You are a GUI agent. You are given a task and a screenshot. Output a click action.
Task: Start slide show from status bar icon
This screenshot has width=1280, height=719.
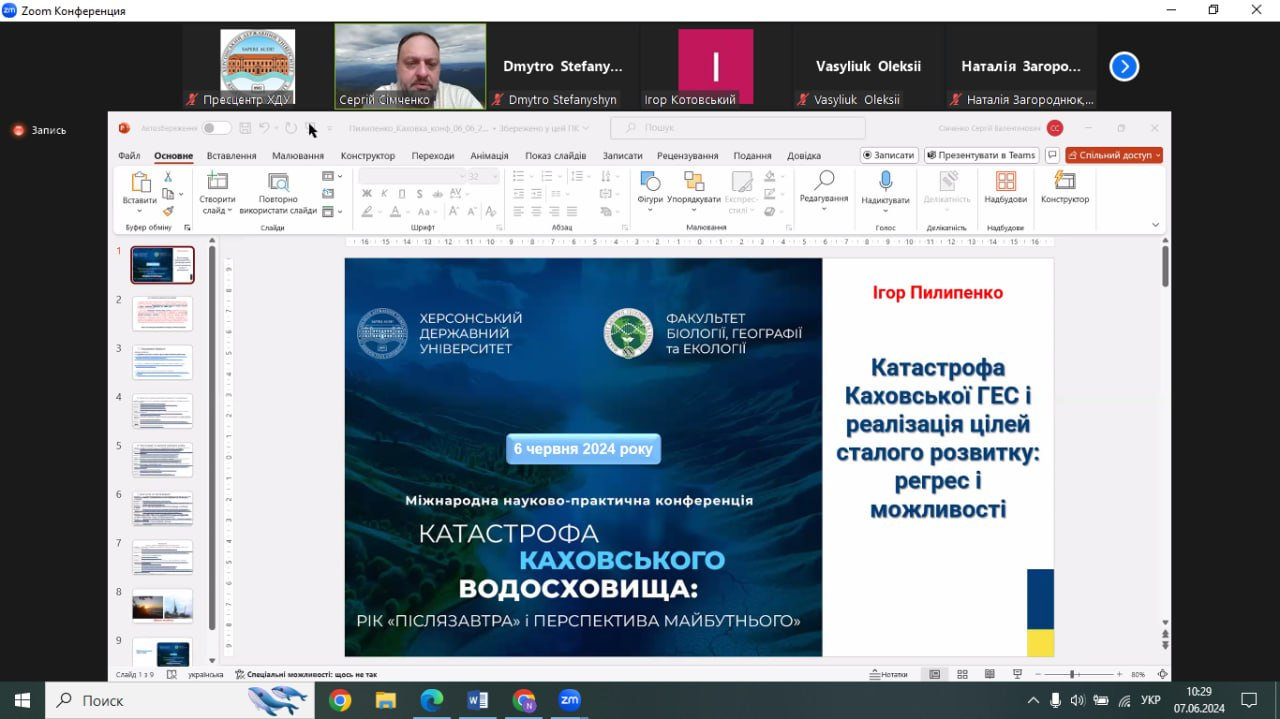point(1017,674)
